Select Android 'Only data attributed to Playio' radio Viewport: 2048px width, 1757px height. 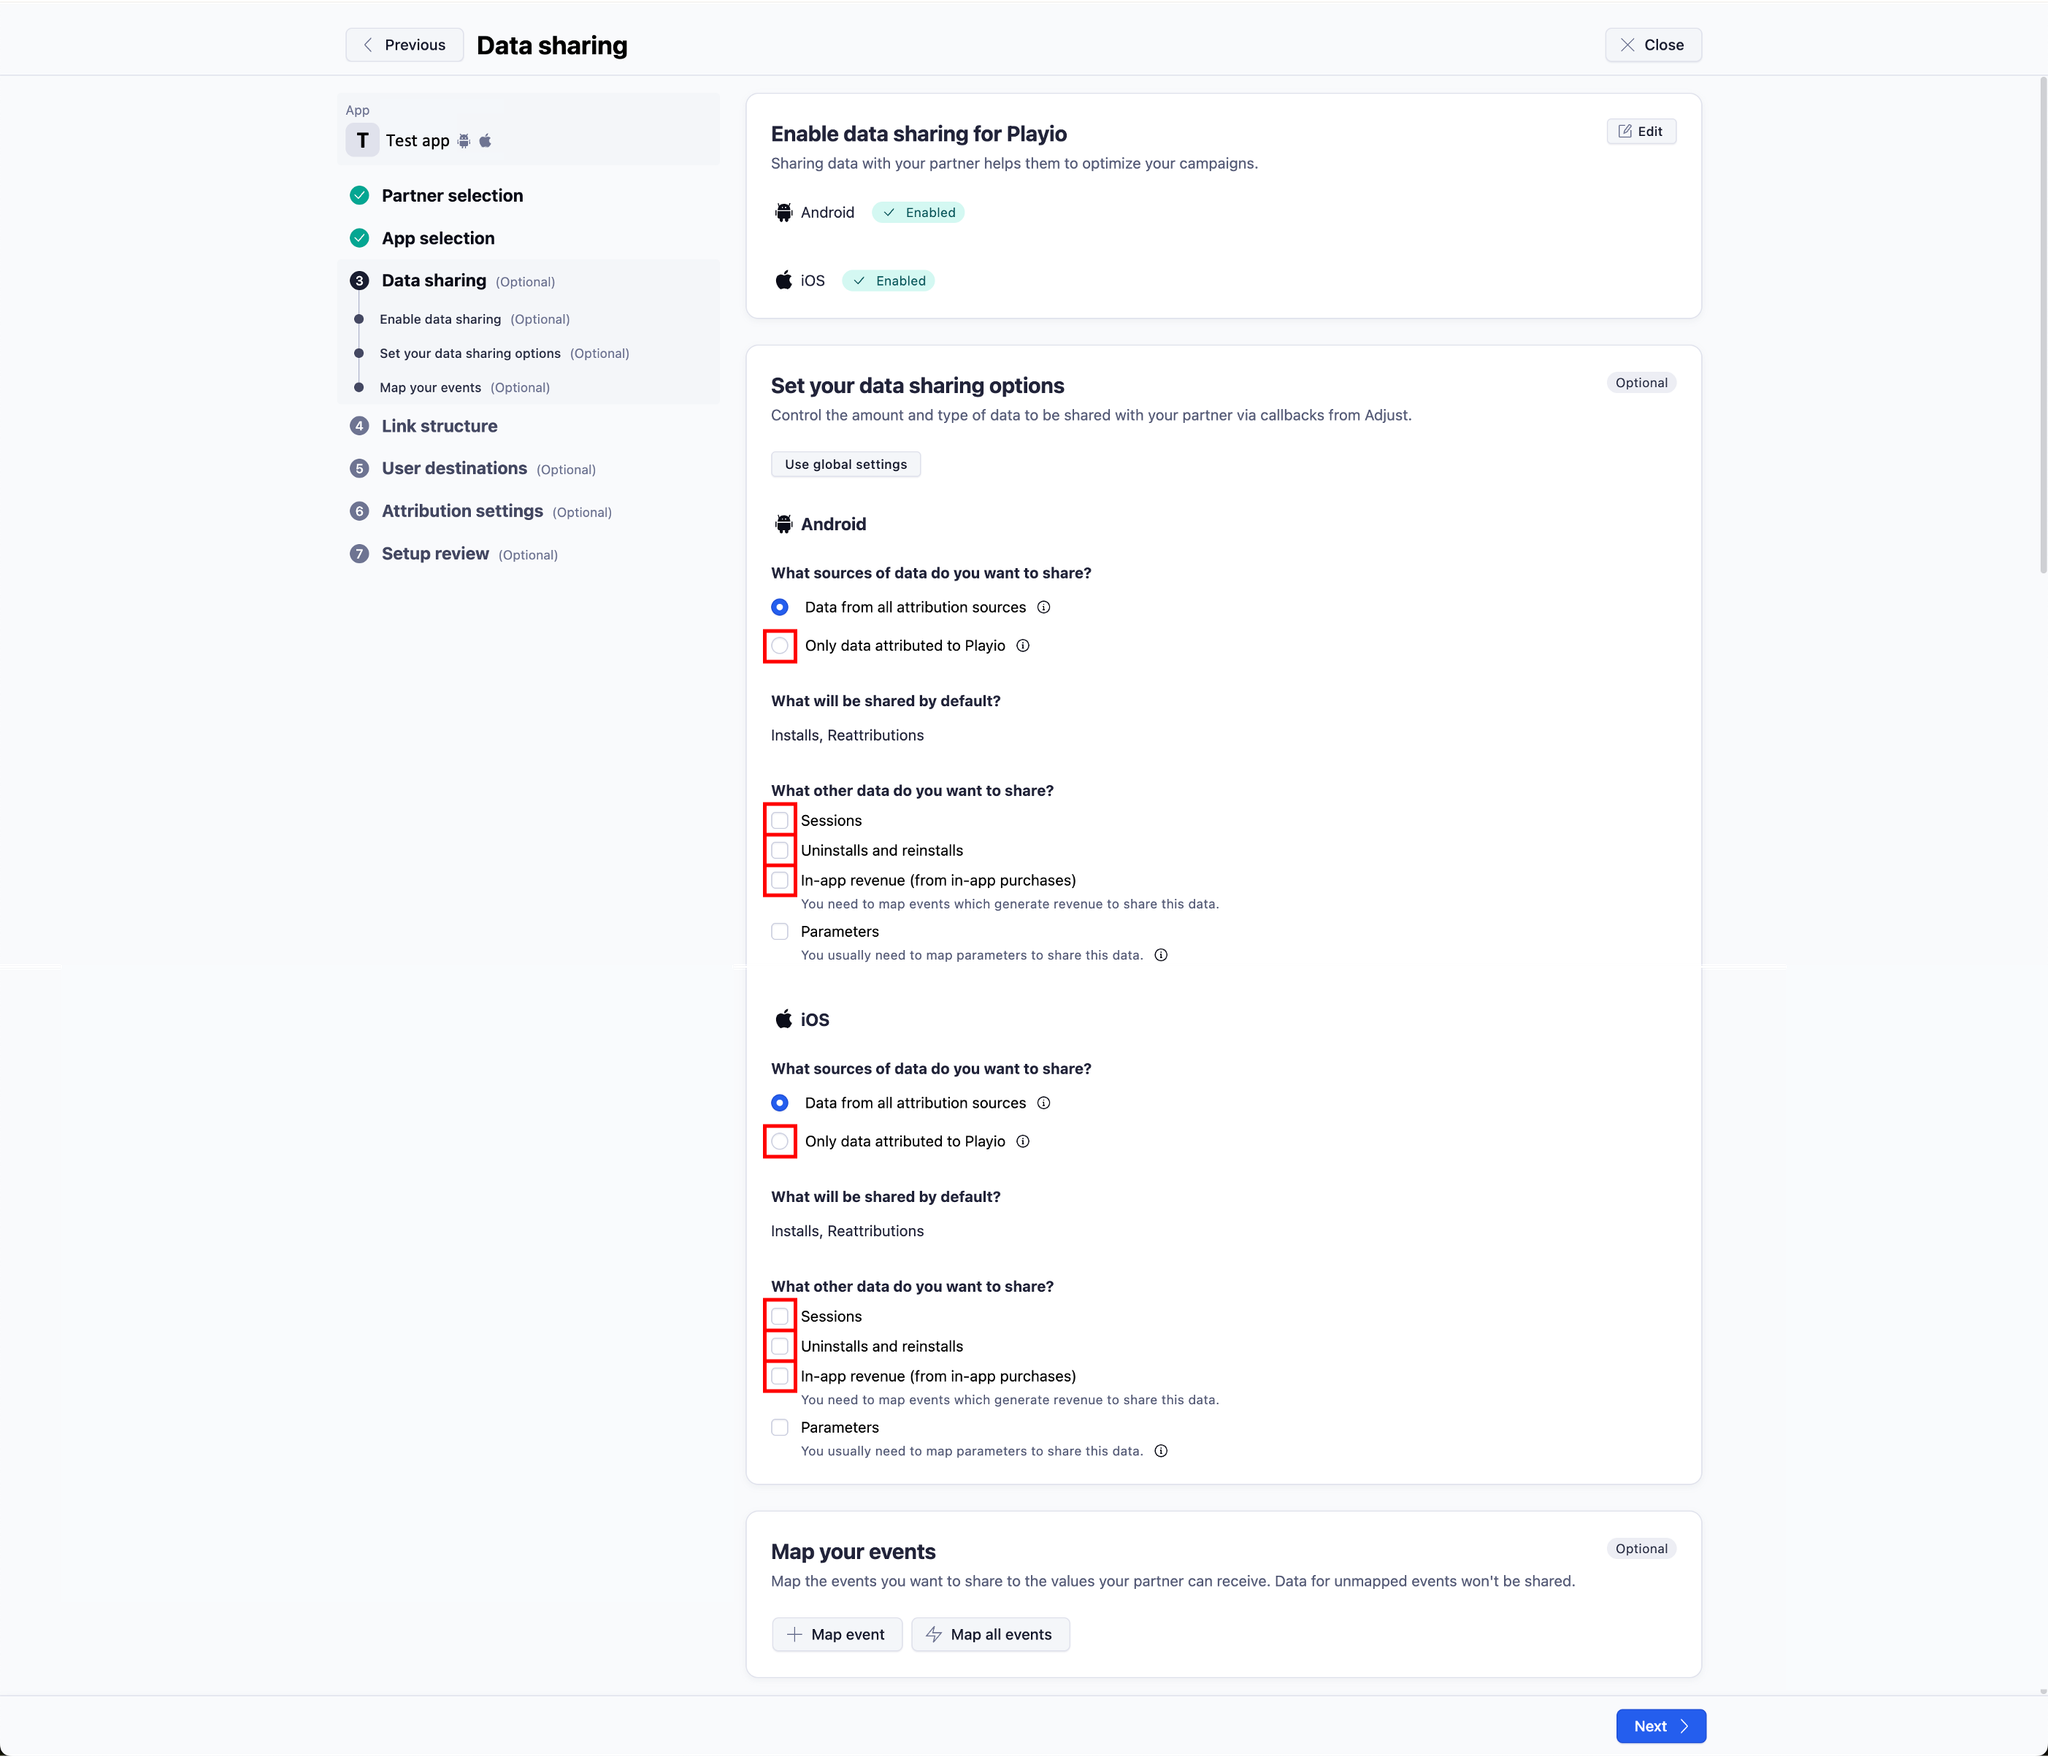click(x=780, y=646)
